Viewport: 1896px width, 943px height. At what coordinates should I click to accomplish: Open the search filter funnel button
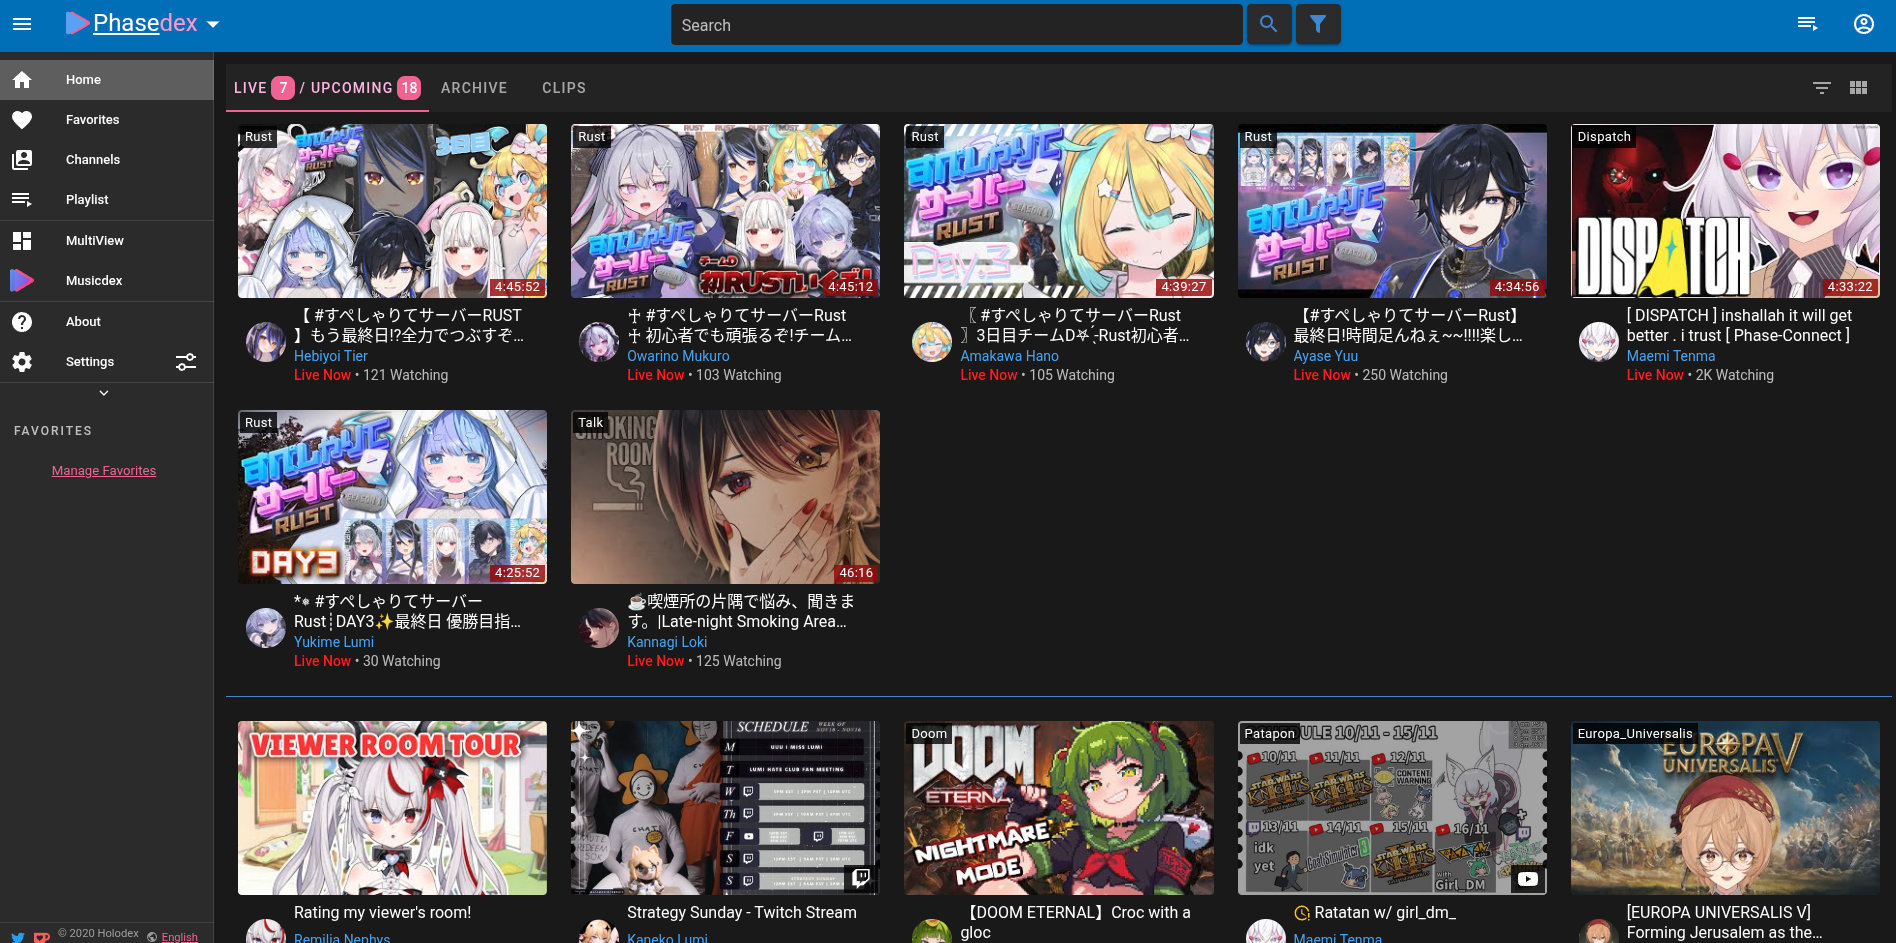(1318, 24)
